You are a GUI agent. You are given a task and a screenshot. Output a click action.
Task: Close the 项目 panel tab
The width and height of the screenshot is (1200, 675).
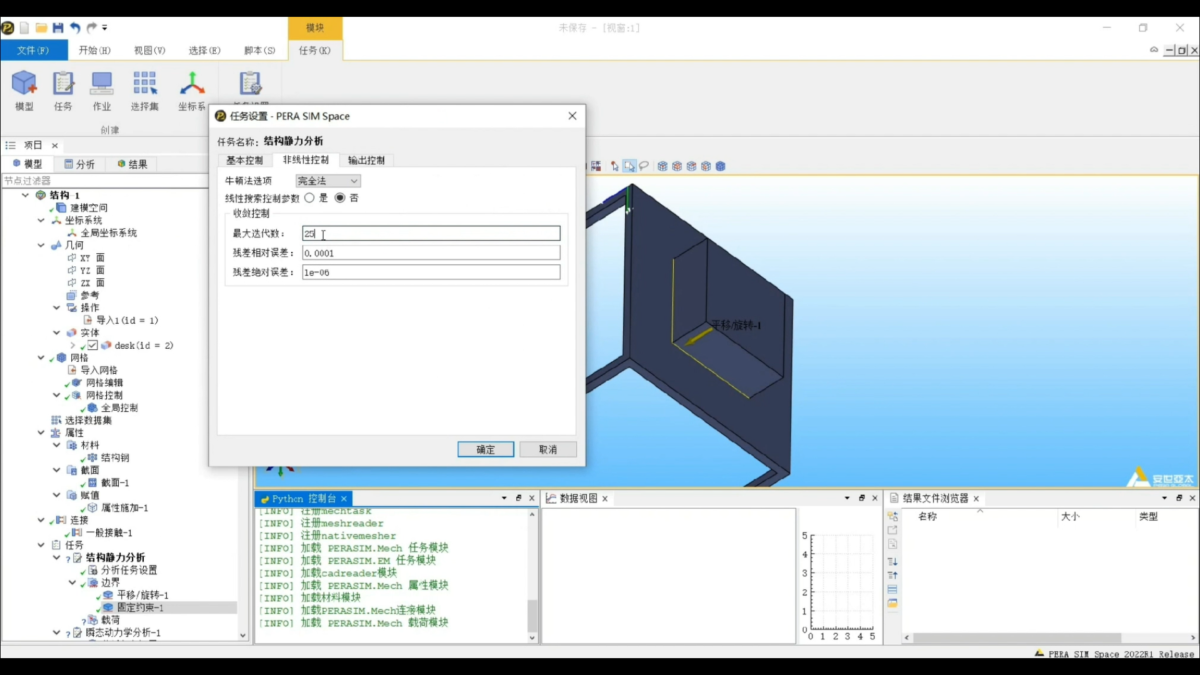coord(55,146)
